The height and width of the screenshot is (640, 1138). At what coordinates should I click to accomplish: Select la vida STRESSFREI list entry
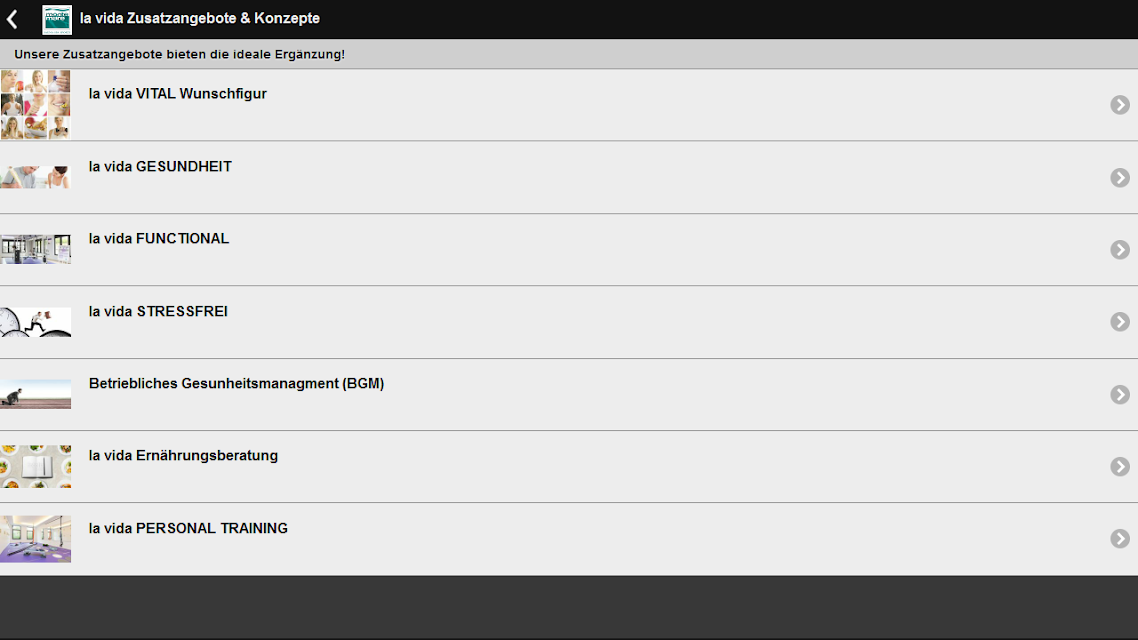[x=569, y=322]
